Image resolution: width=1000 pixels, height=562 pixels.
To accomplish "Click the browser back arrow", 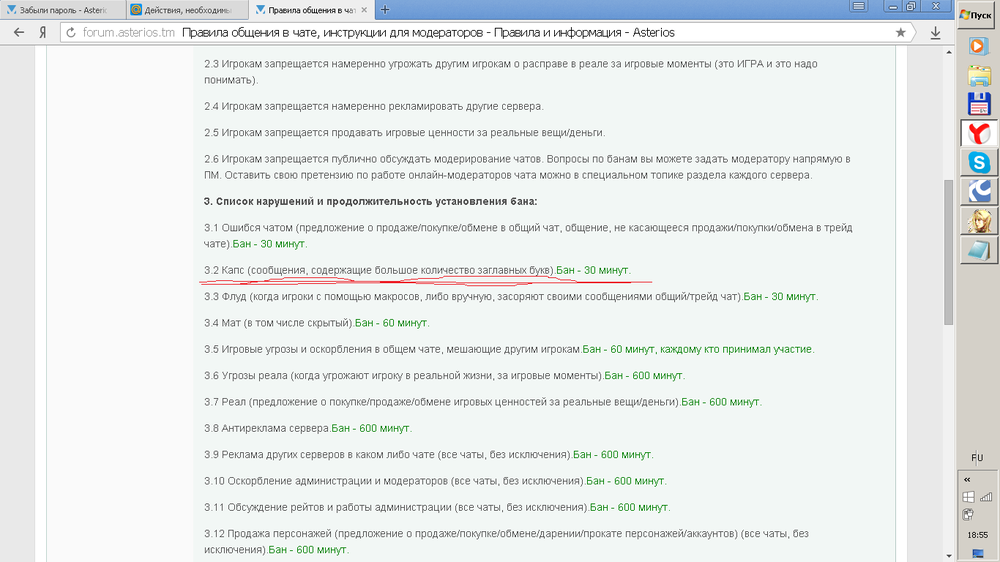I will click(19, 32).
